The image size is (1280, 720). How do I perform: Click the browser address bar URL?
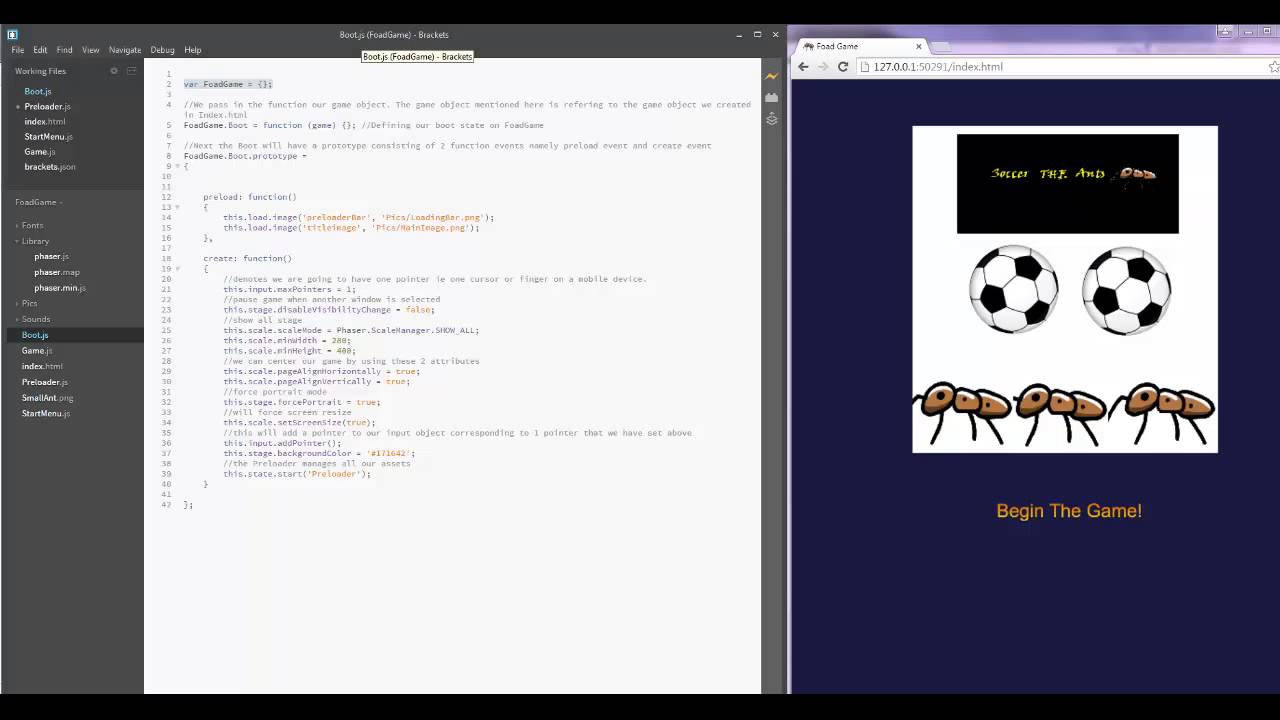pos(938,67)
